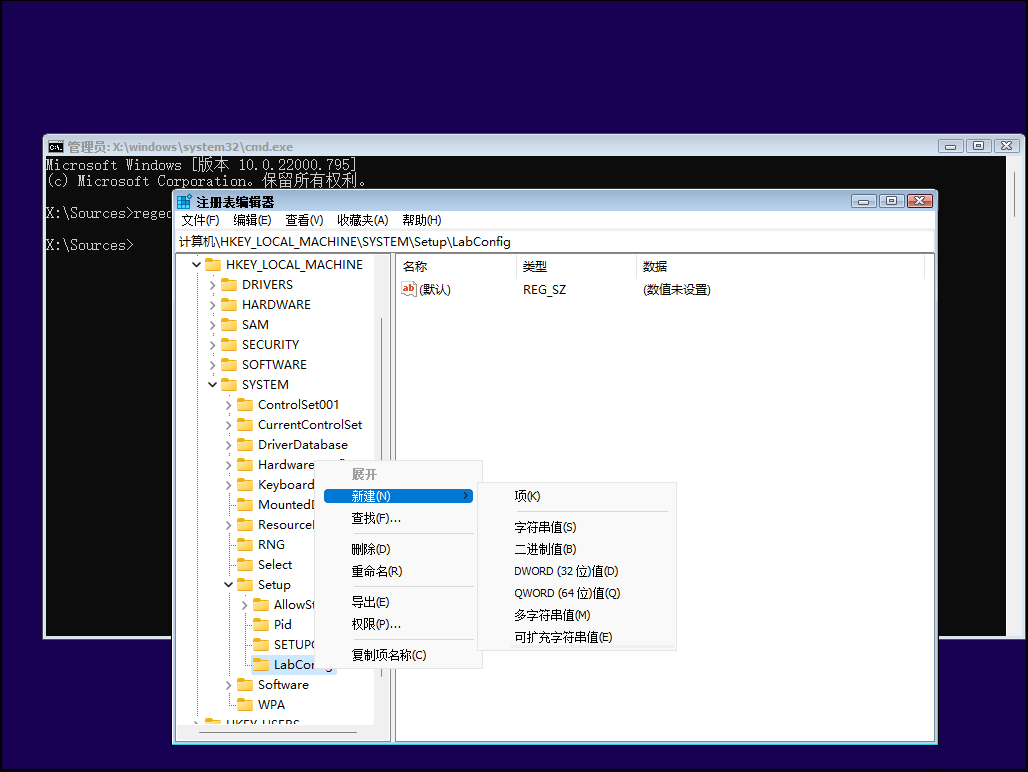Open the 收藏夹(A) menu
Image resolution: width=1028 pixels, height=772 pixels.
point(363,220)
